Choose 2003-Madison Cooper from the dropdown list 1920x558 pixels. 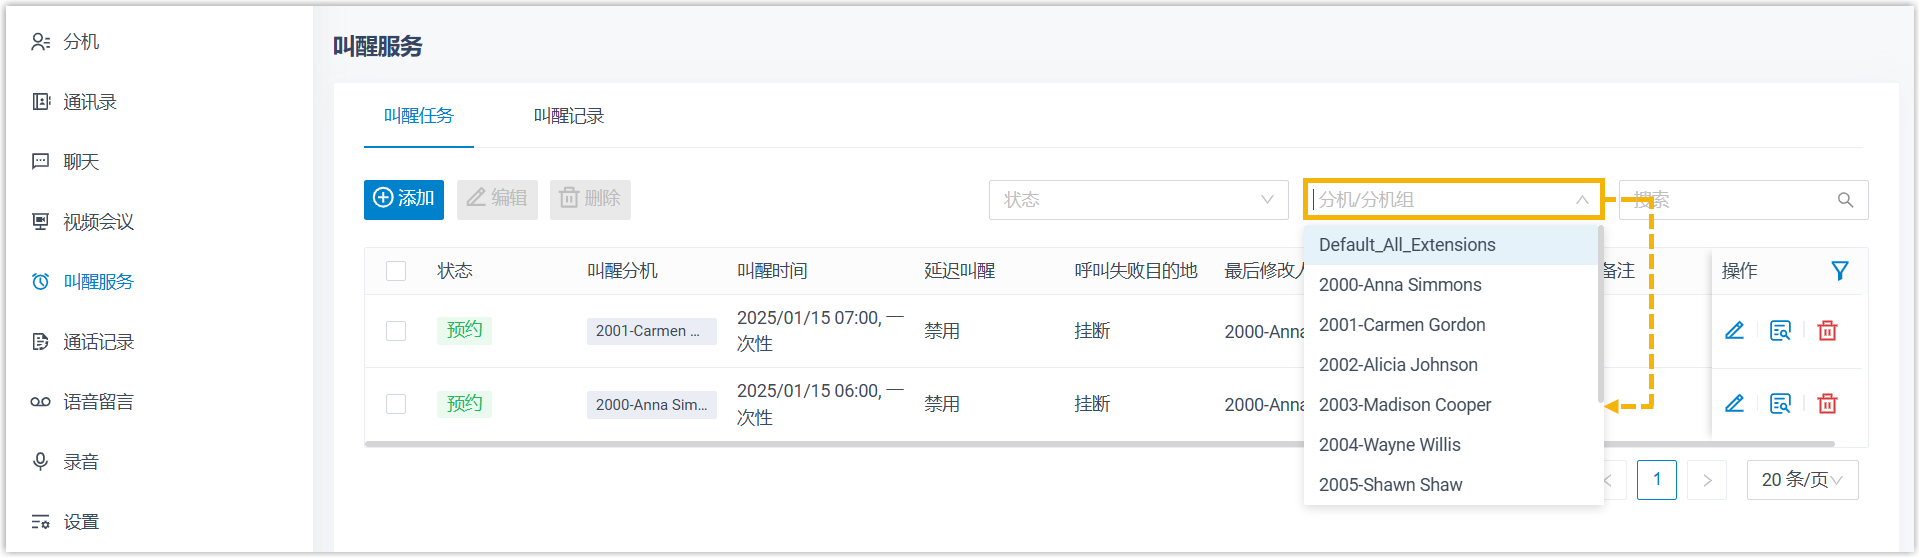[1404, 405]
